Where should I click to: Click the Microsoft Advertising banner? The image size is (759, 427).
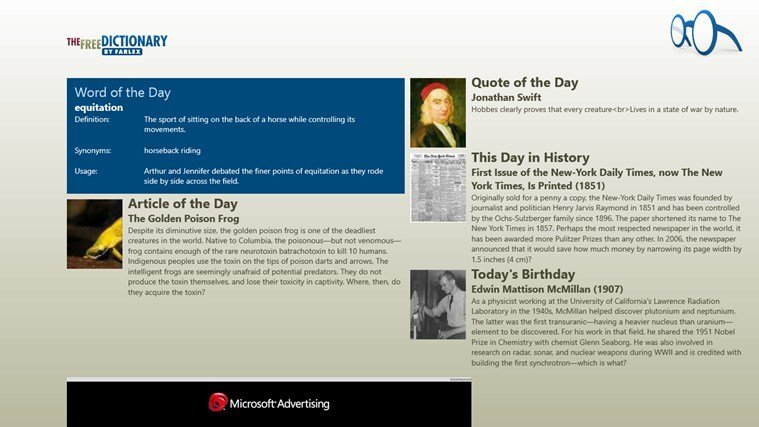point(269,404)
